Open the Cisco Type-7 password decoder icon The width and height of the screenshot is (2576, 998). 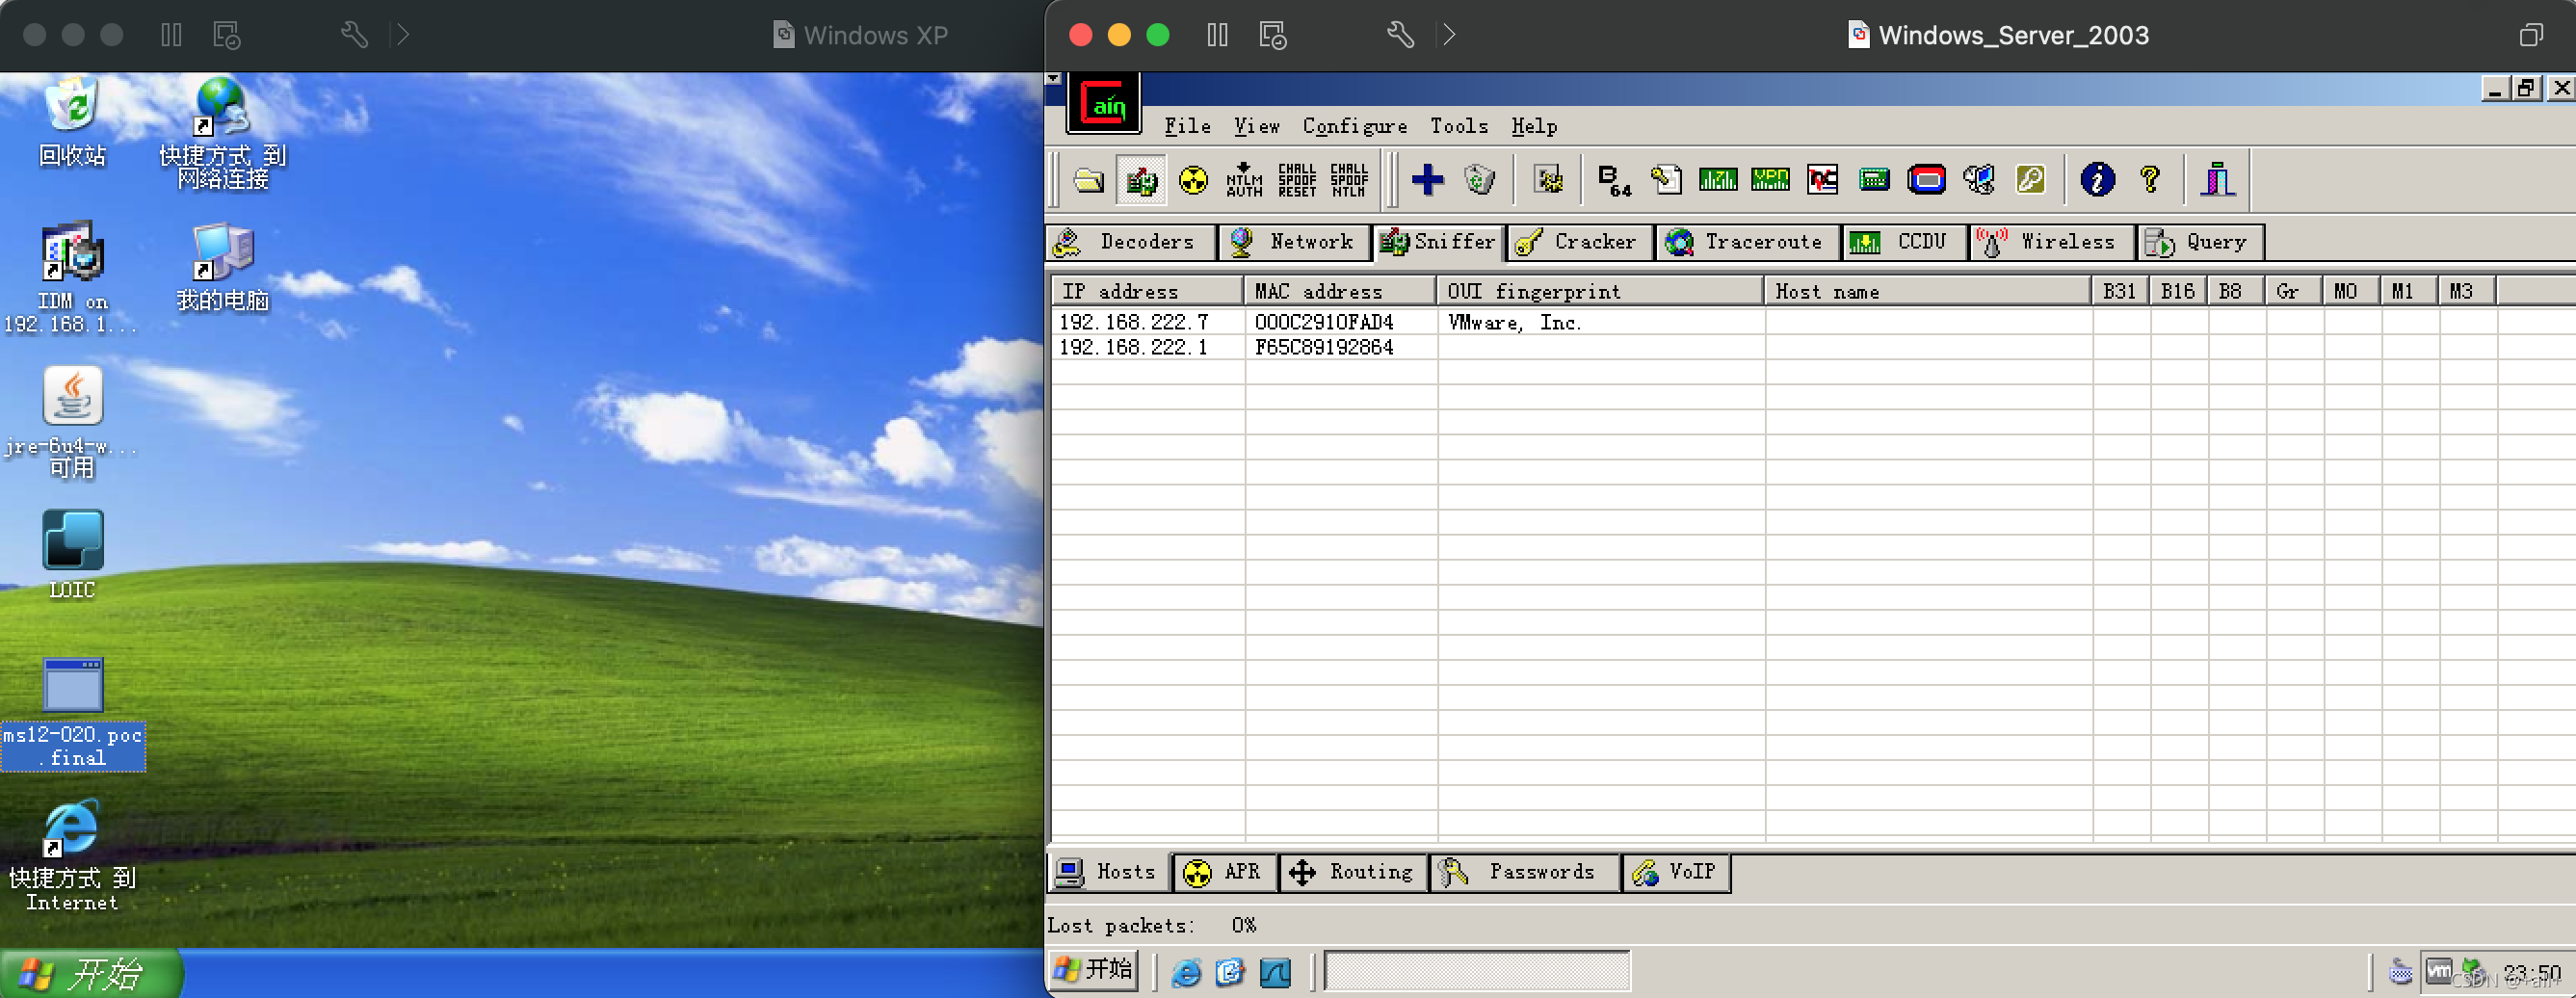click(x=1718, y=180)
